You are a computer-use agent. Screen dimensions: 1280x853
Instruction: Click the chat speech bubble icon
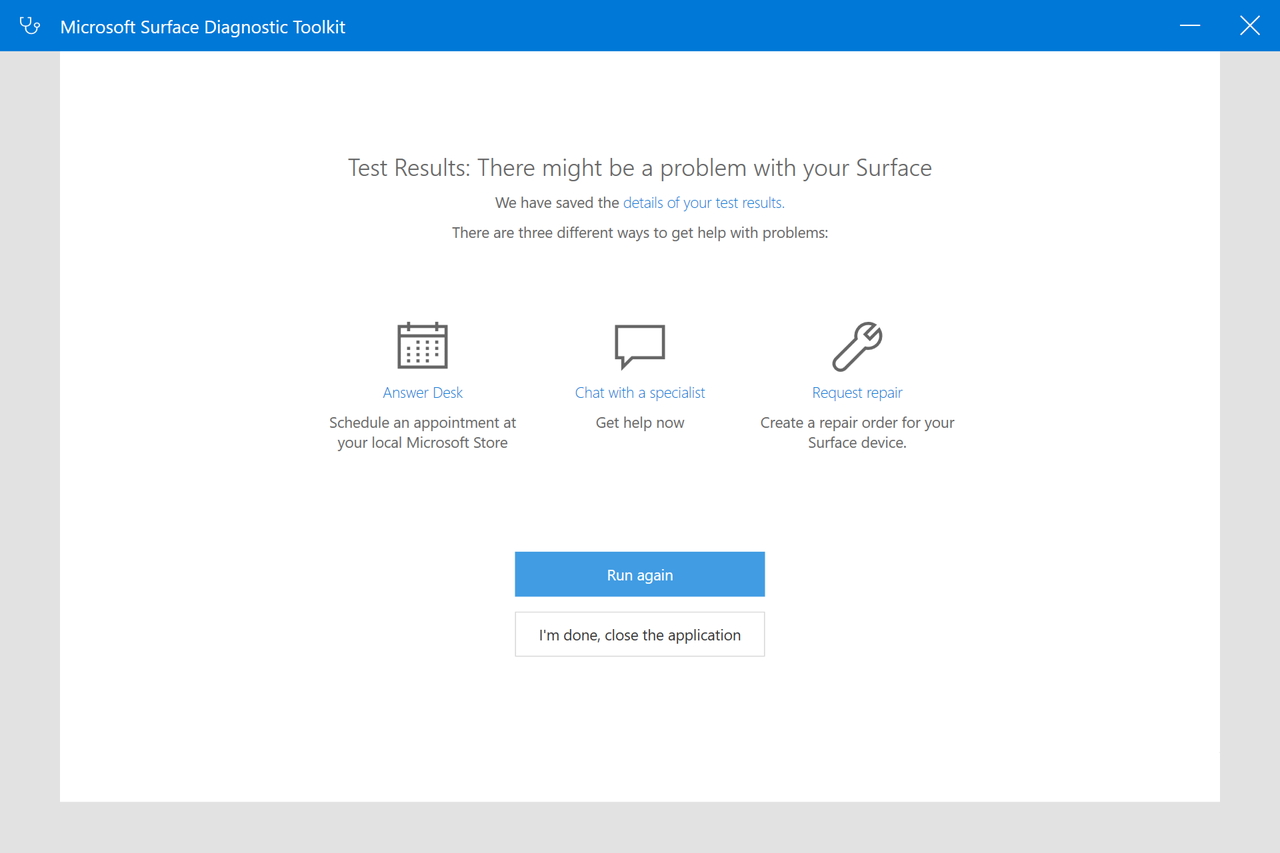(x=640, y=346)
